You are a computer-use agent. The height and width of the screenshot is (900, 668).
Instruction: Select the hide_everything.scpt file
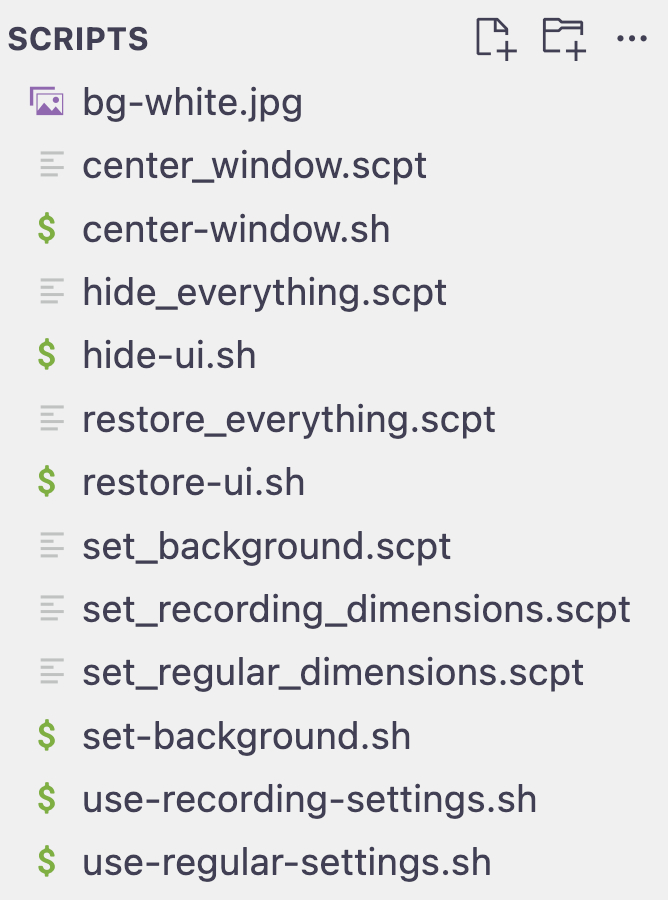tap(264, 292)
